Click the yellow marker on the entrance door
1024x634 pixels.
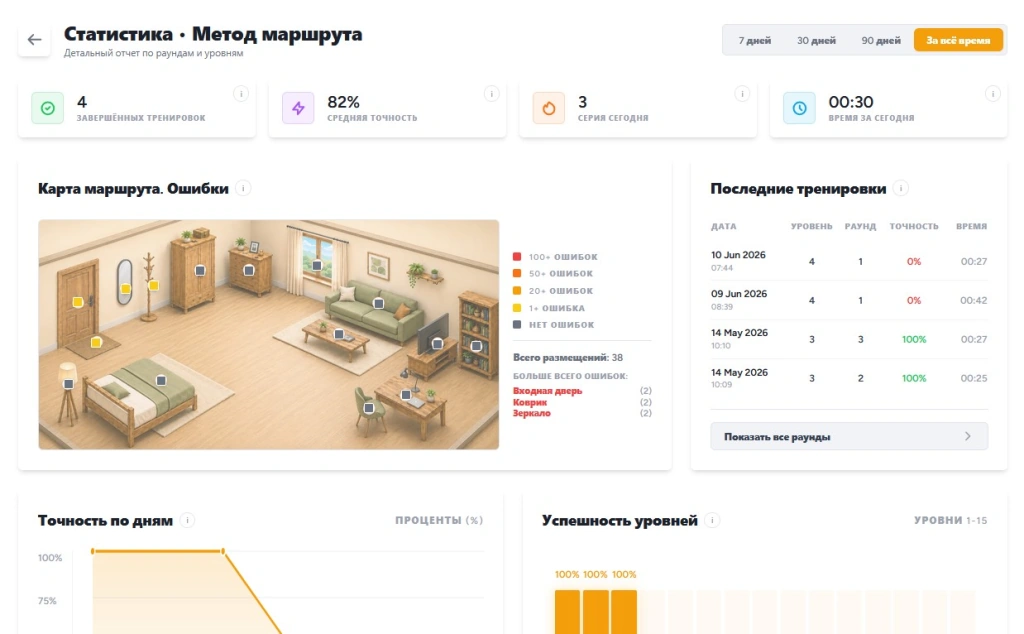tap(78, 302)
